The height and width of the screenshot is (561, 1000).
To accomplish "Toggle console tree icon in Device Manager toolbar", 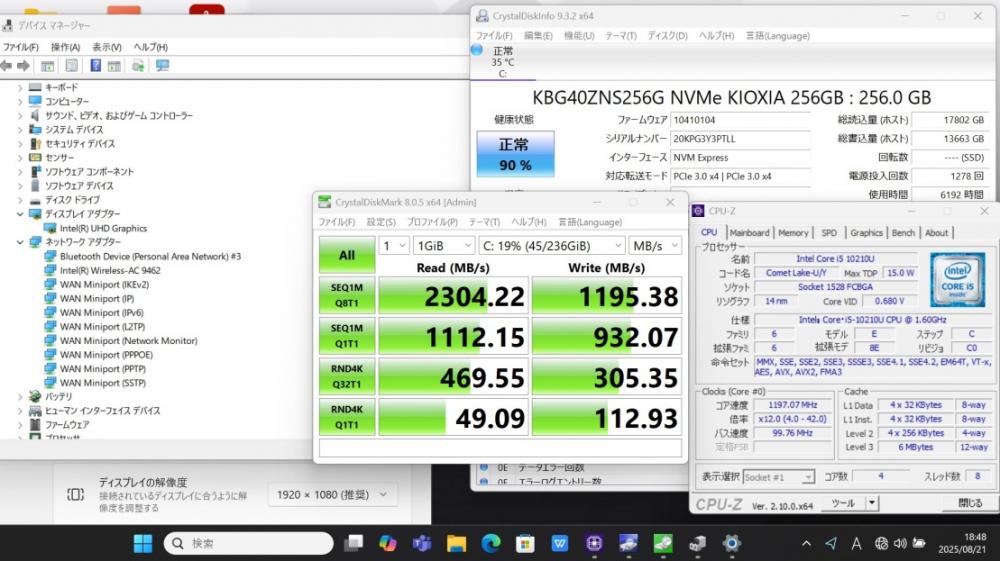I will click(x=47, y=66).
